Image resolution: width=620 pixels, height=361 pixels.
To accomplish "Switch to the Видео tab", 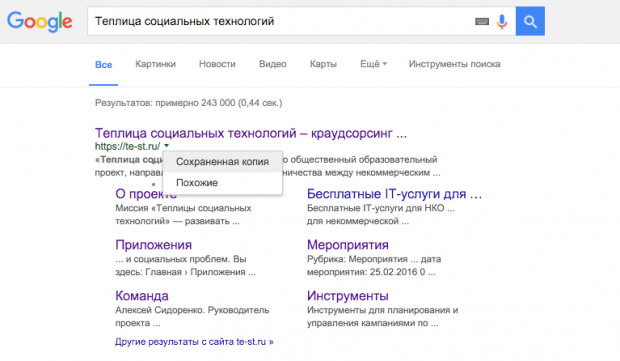I will pyautogui.click(x=272, y=64).
